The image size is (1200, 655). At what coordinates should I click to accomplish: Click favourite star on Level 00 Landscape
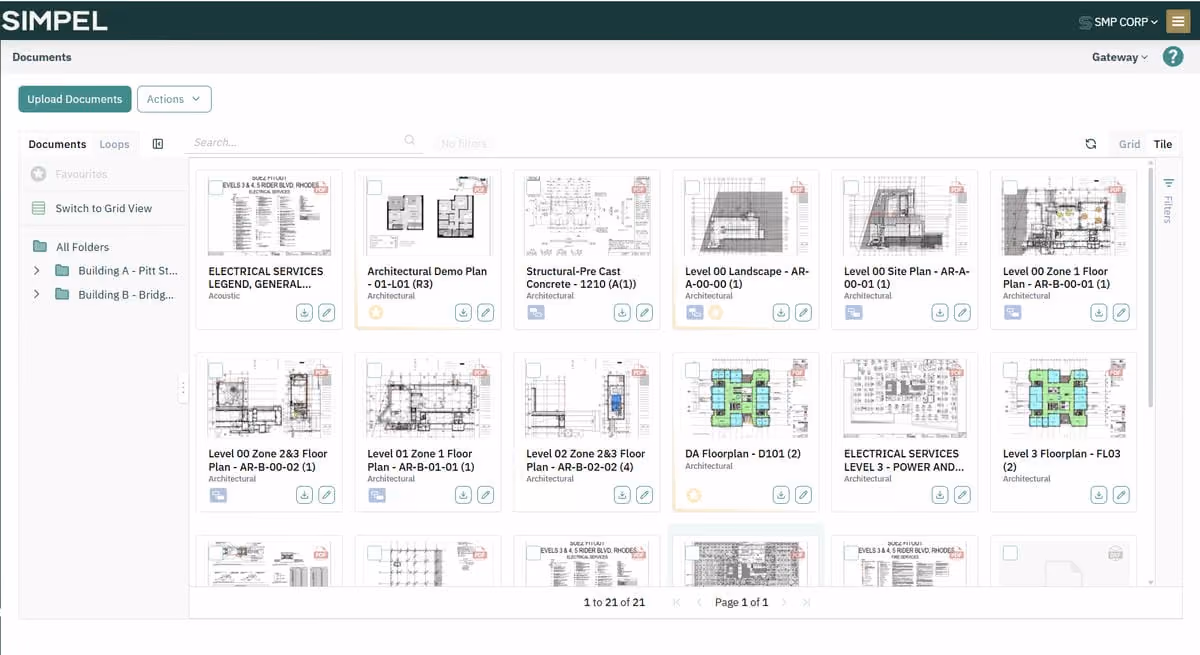coord(715,313)
